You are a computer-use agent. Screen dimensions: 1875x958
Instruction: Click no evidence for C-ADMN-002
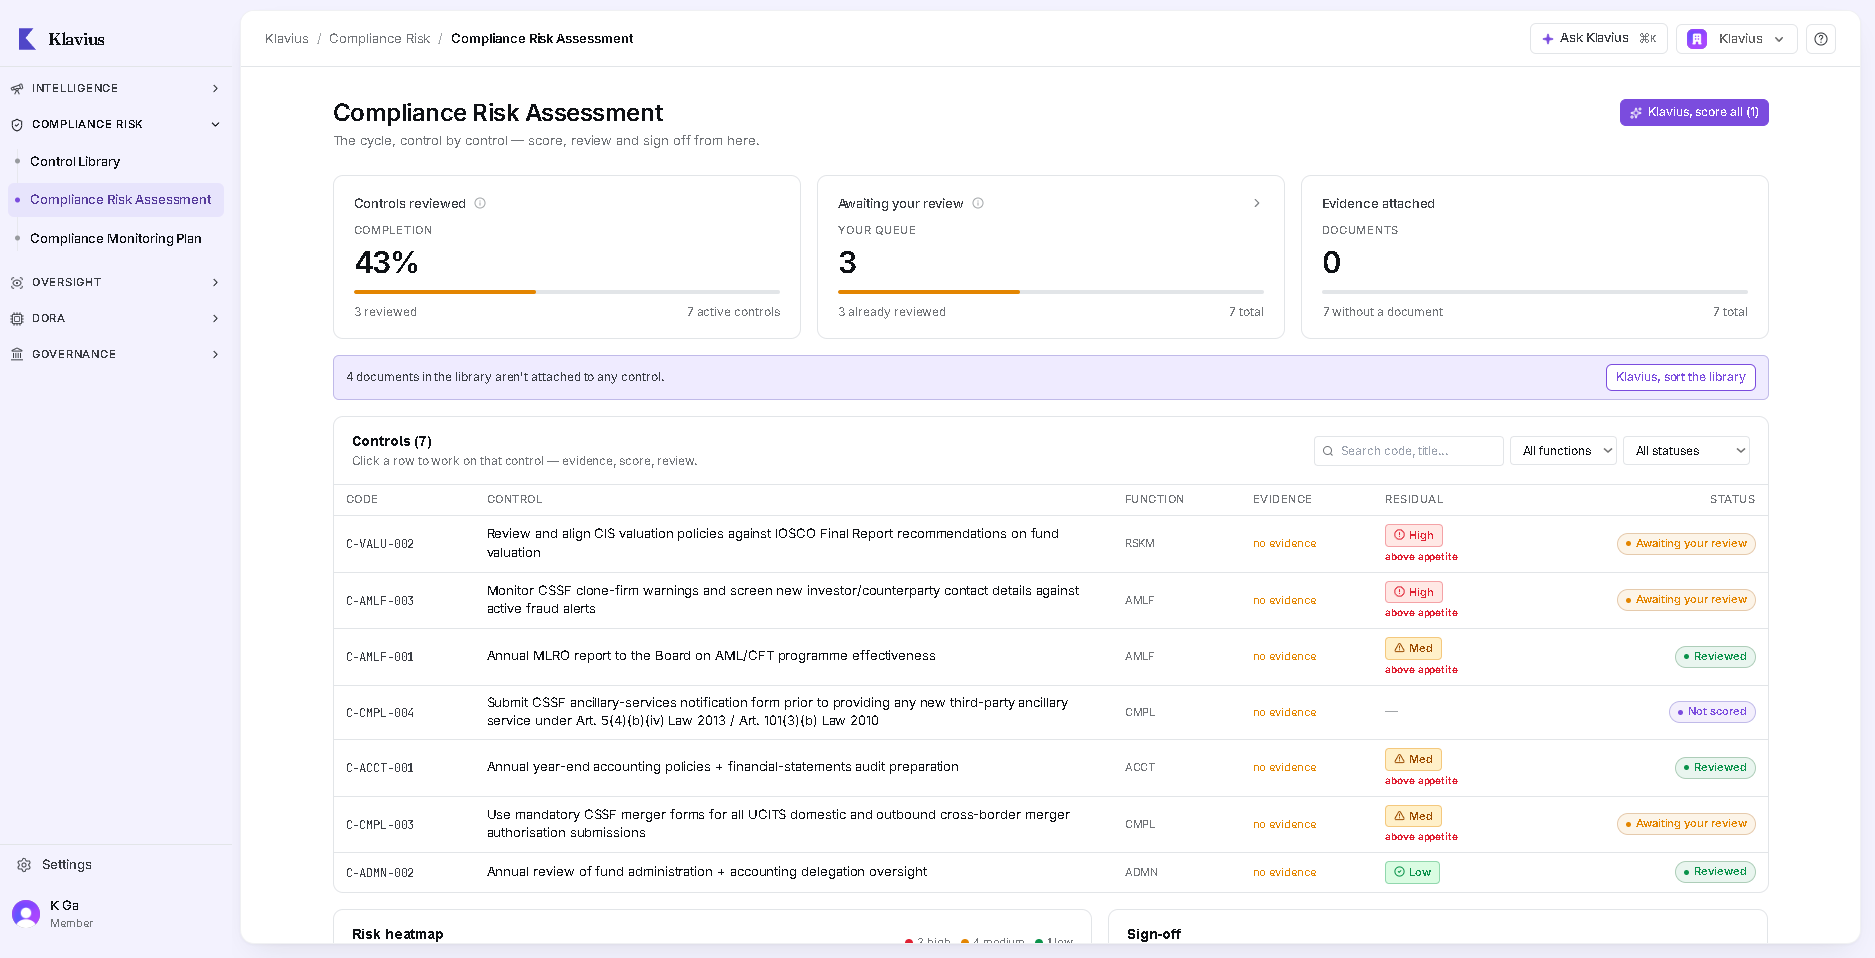[1284, 873]
